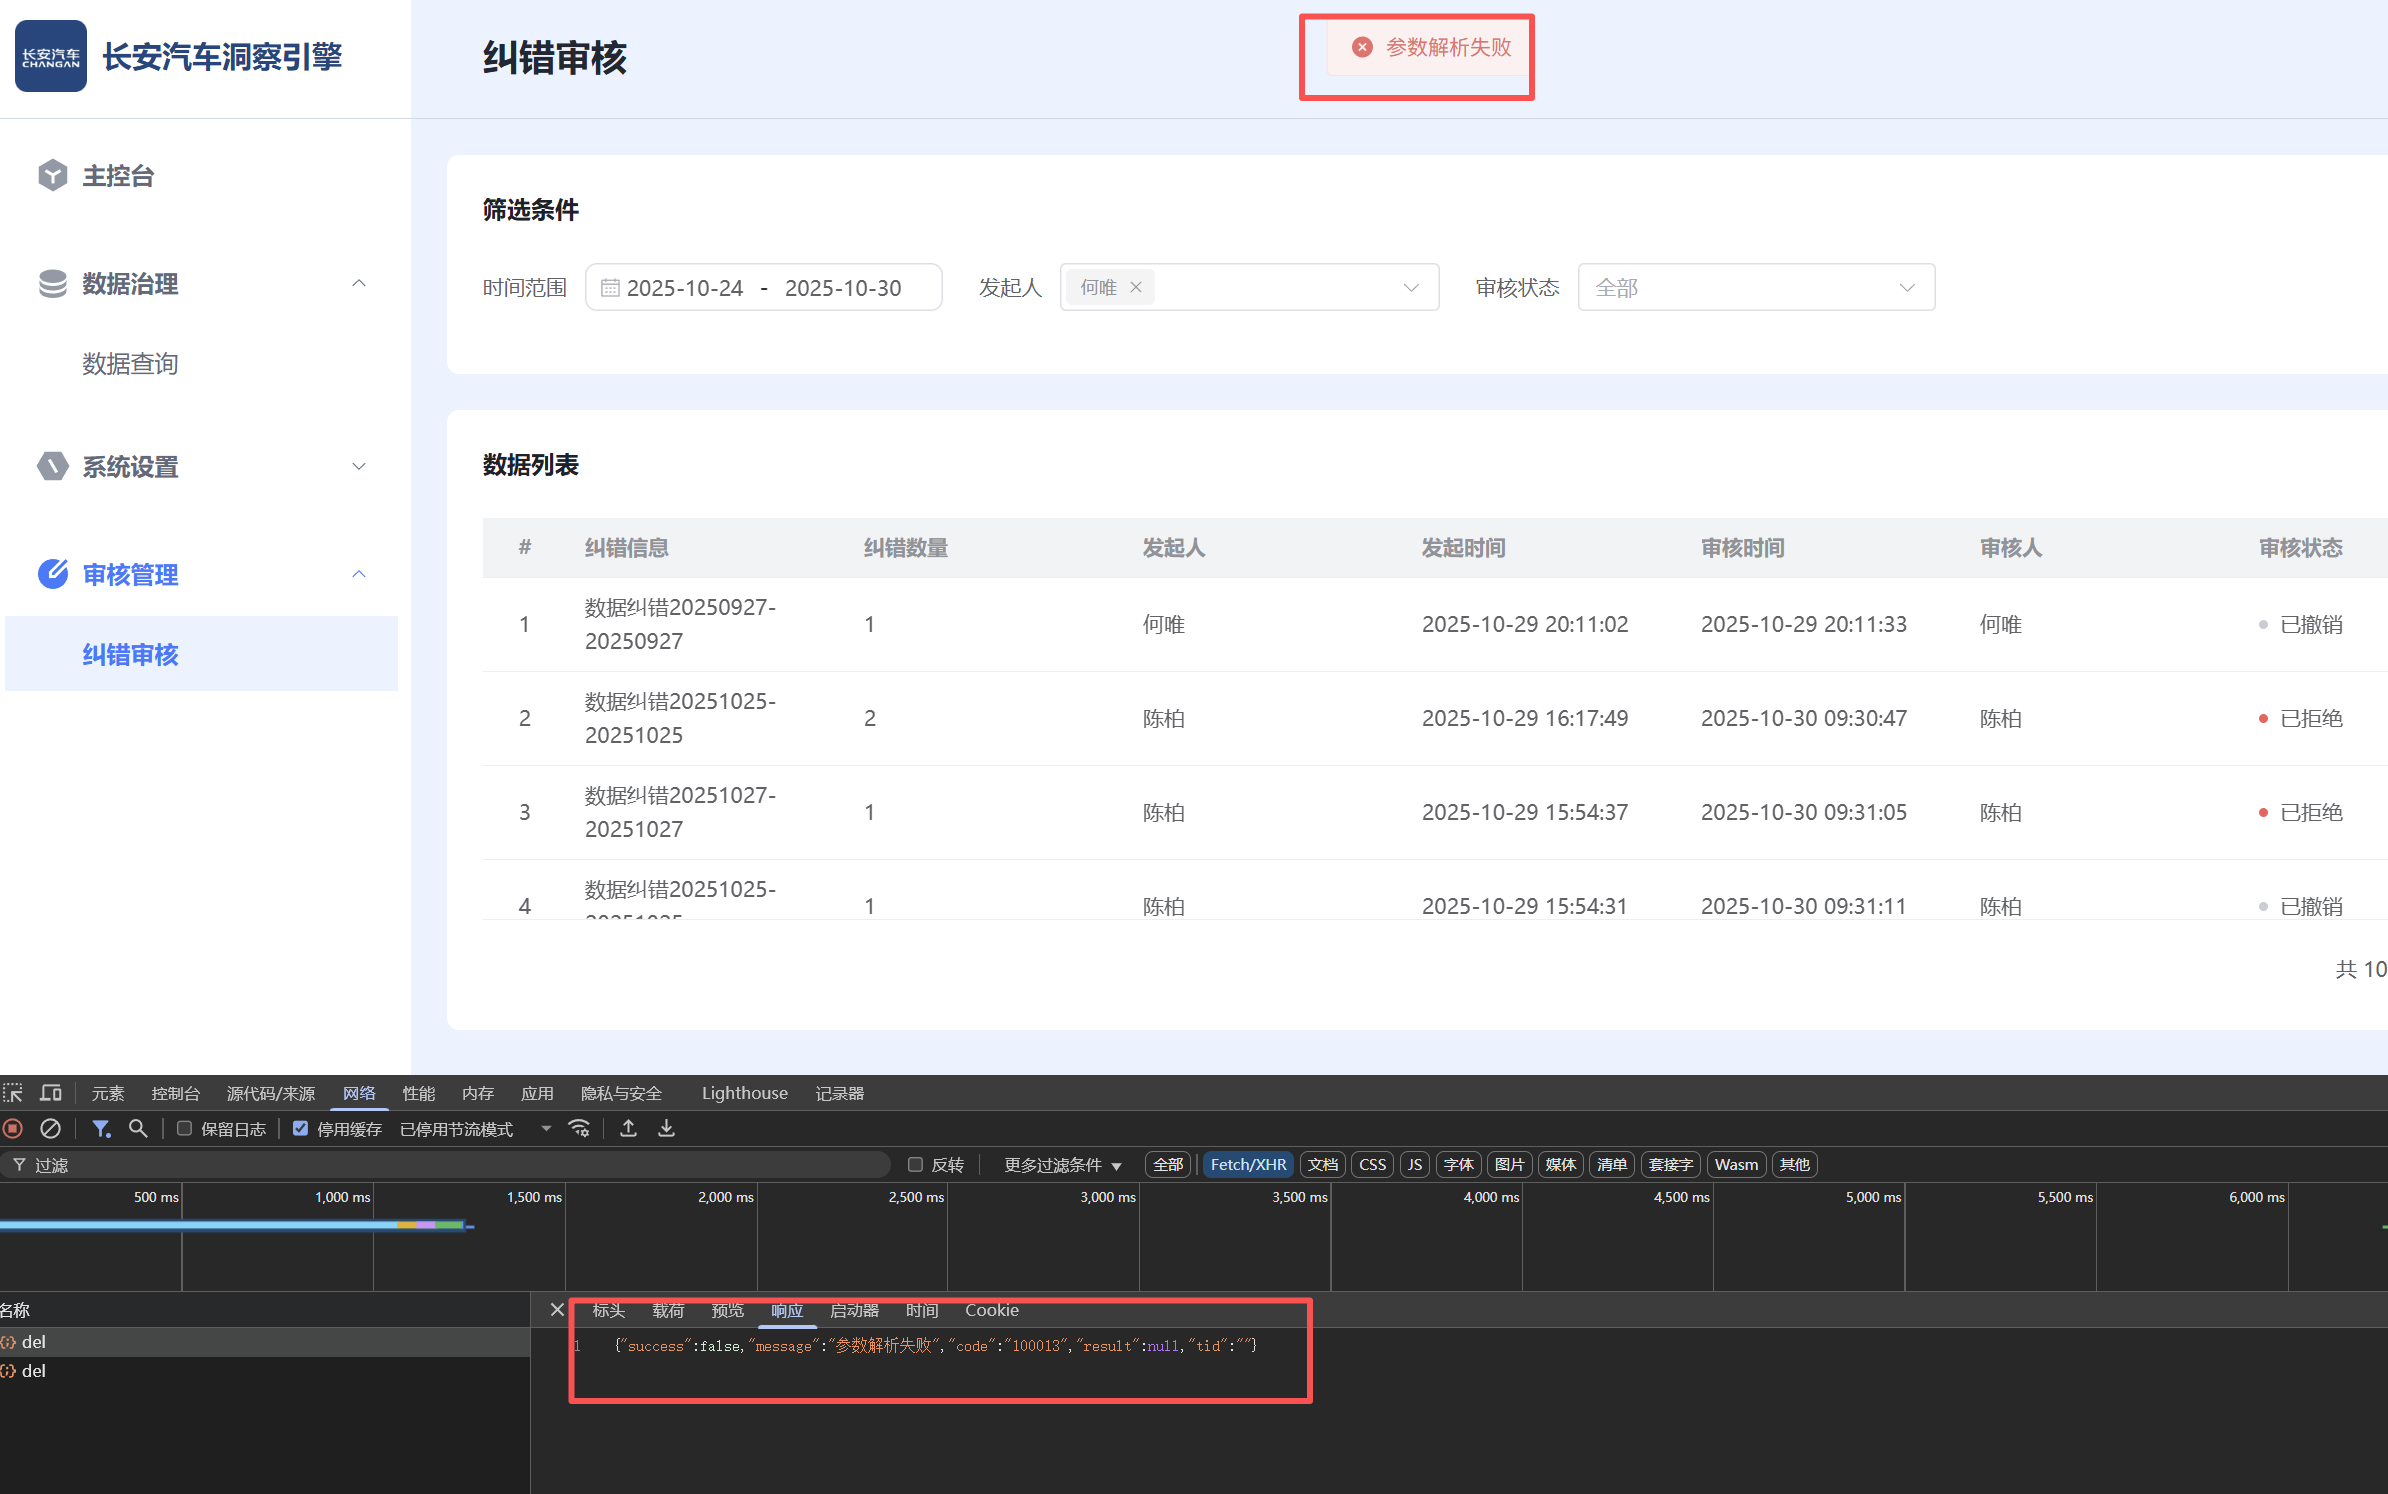Uncheck the 停用缓存 checkbox

[x=300, y=1128]
